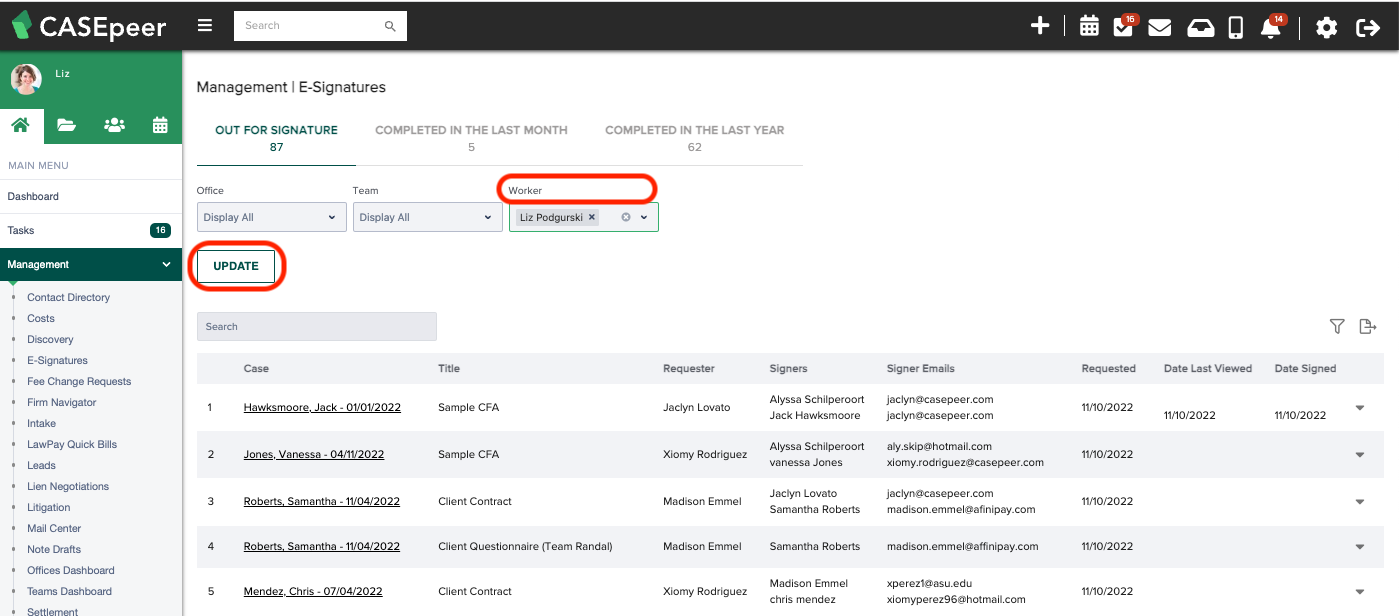Open notifications bell with 14 badge

tap(1272, 26)
